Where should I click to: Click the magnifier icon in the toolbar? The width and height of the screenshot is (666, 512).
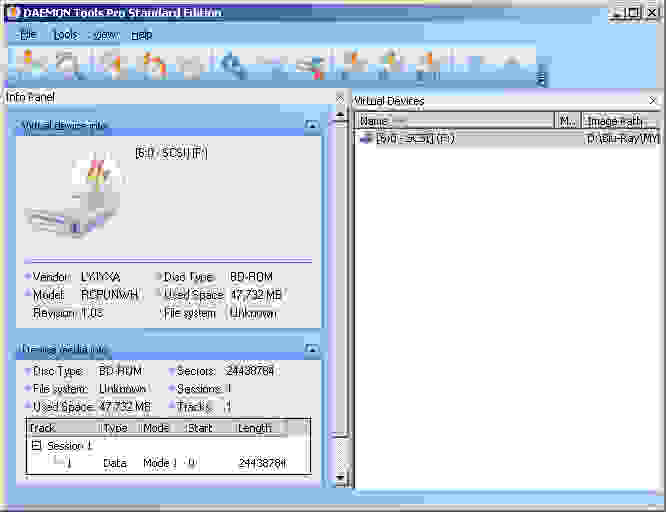[x=68, y=65]
